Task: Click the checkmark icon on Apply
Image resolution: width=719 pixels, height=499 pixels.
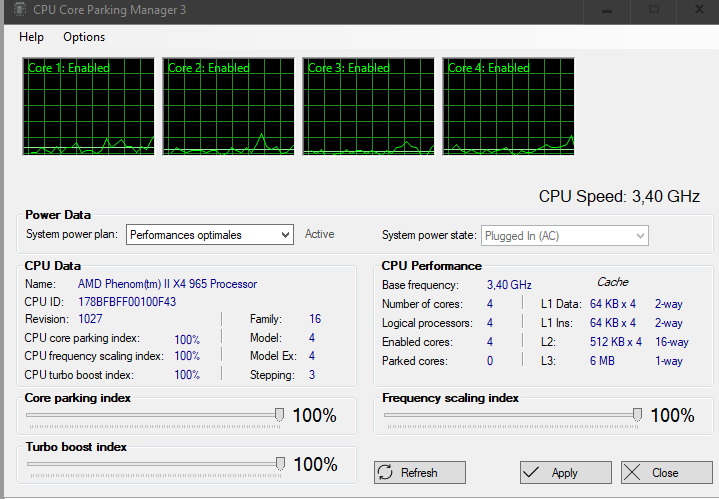Action: 534,473
